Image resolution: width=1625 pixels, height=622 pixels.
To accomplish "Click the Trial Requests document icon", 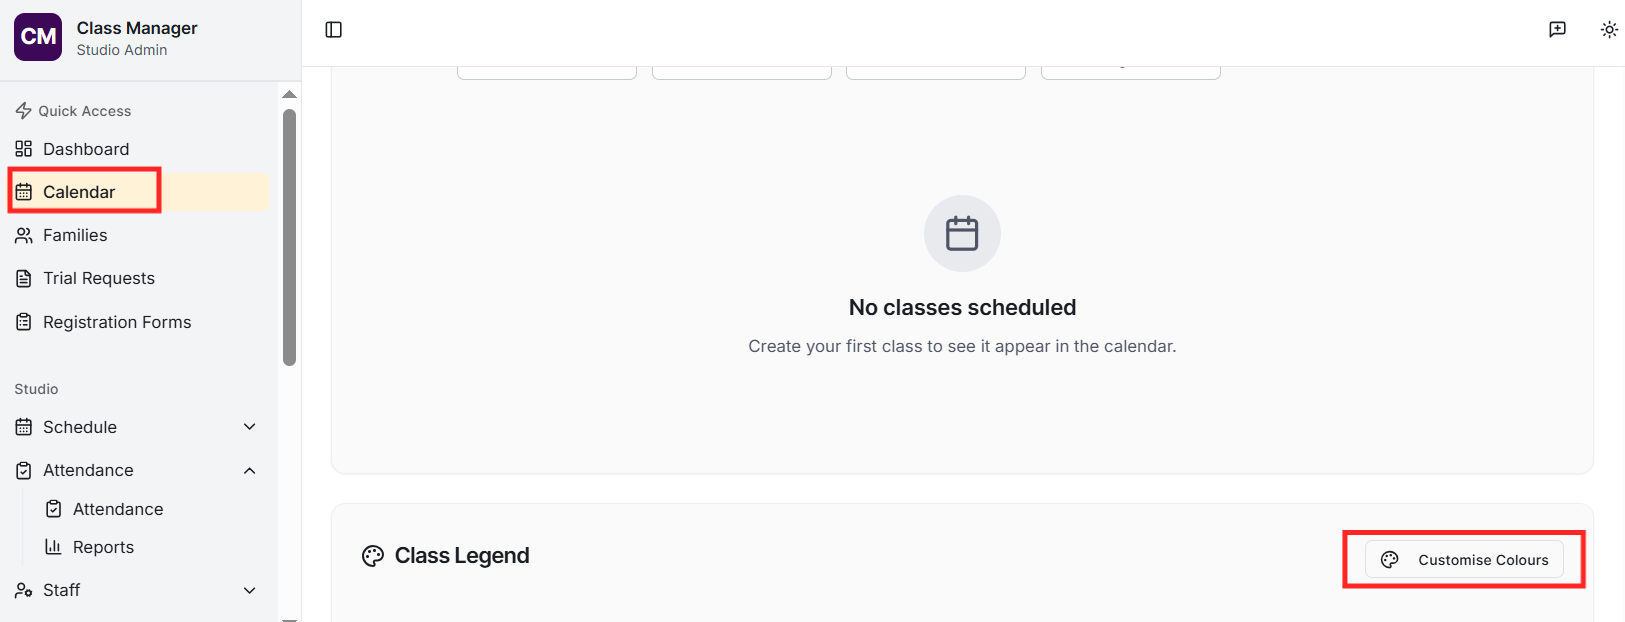I will pos(24,278).
